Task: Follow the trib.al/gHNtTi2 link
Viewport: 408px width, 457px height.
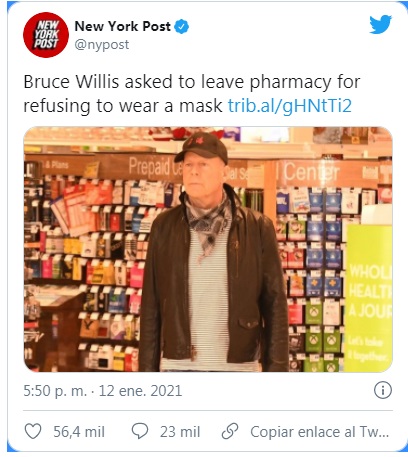Action: click(x=290, y=106)
